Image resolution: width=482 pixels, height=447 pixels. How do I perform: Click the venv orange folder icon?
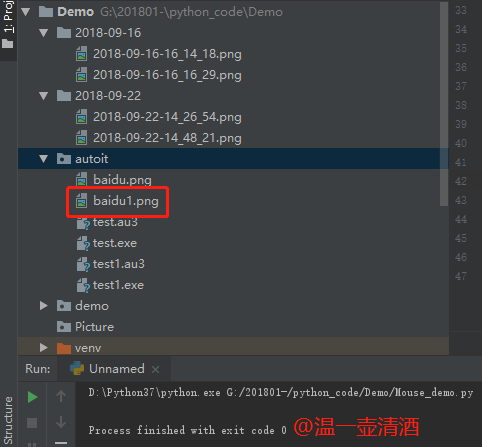[64, 348]
